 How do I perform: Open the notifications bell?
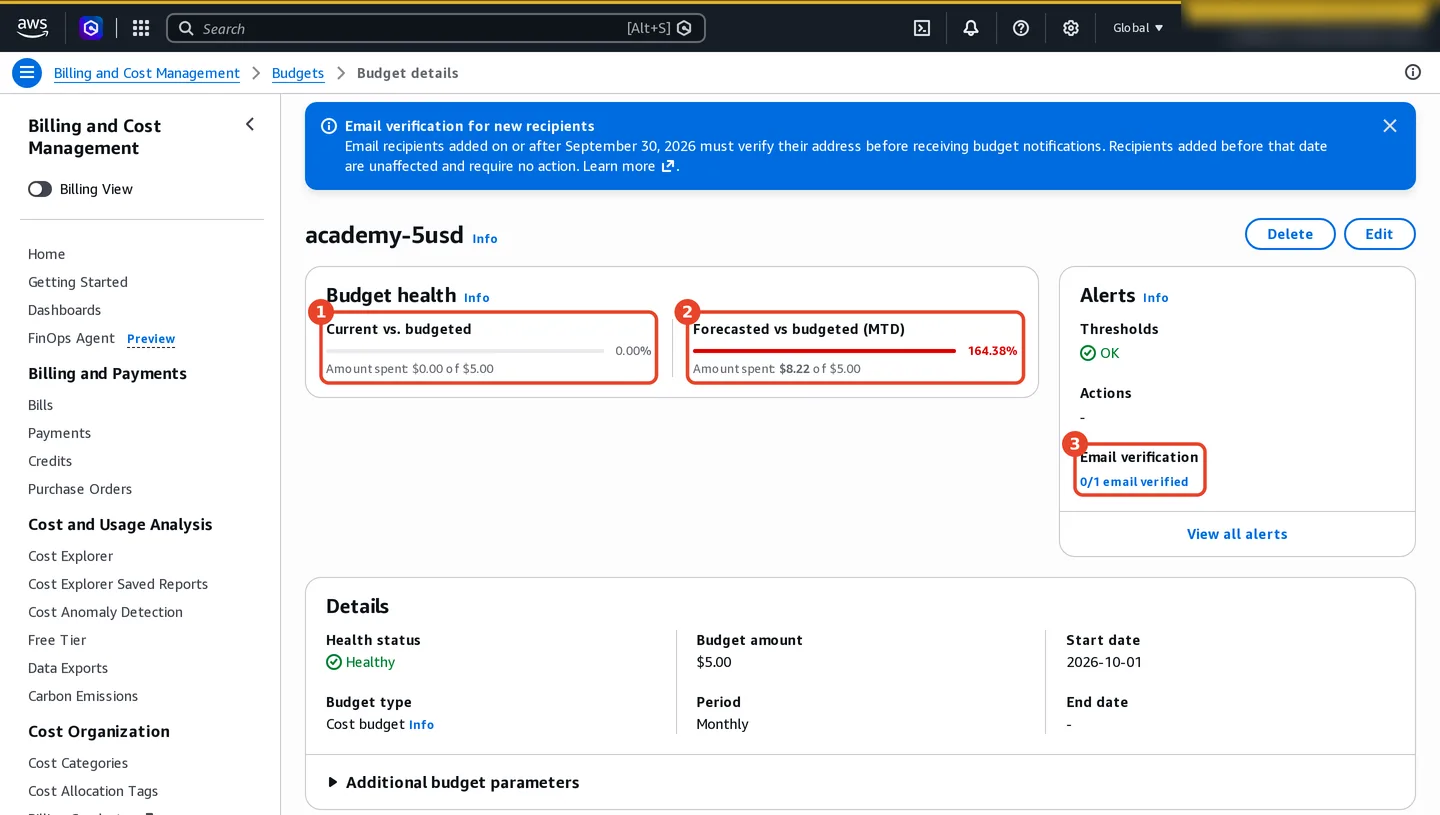pyautogui.click(x=971, y=28)
